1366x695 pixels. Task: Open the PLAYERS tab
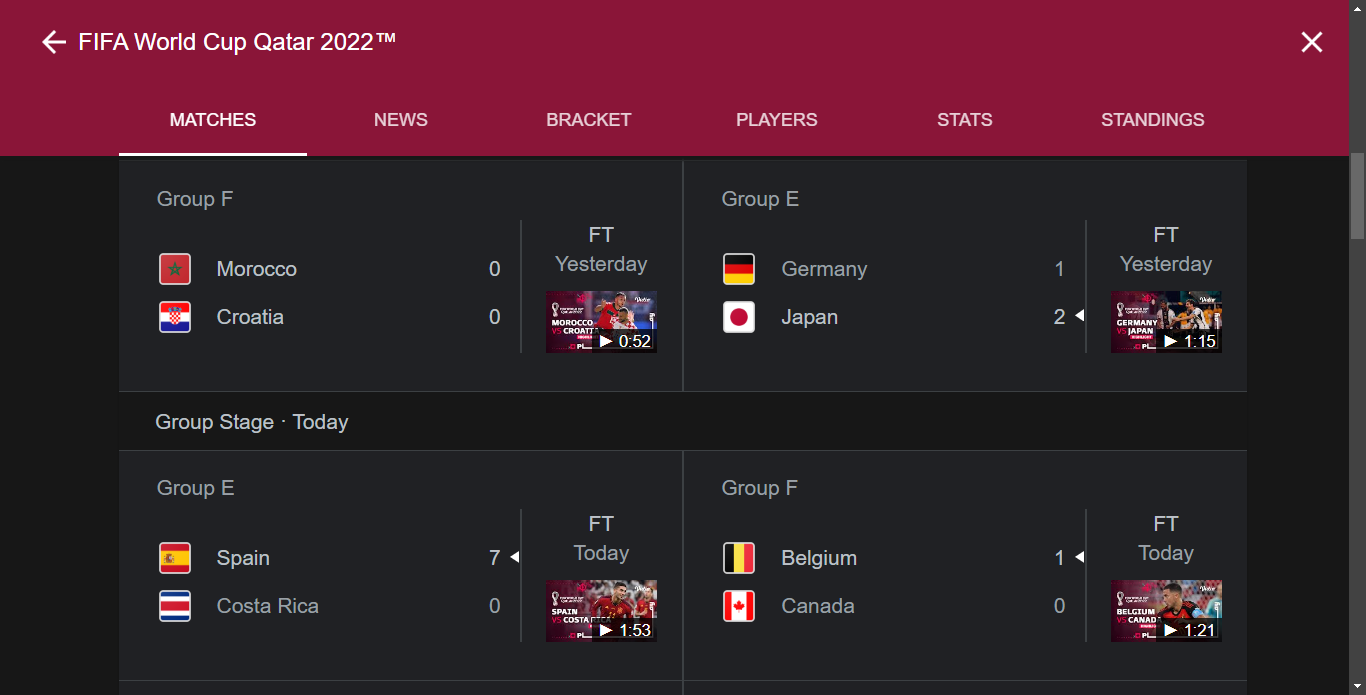point(776,119)
